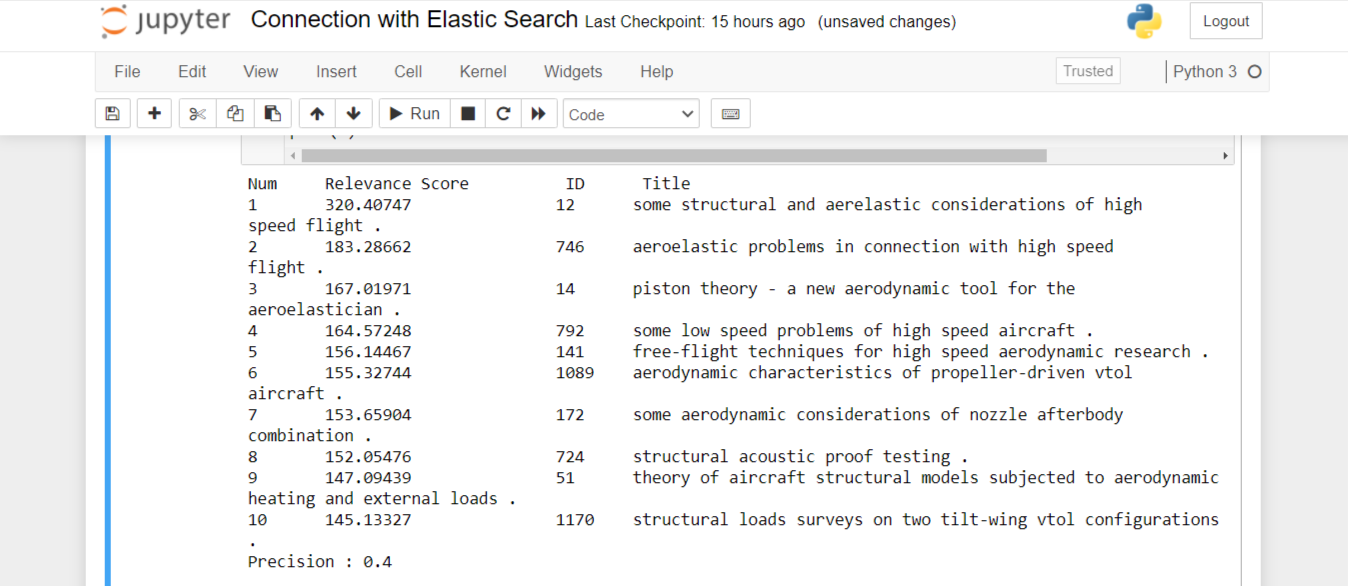Open the Code cell type dropdown
The image size is (1348, 586).
630,113
